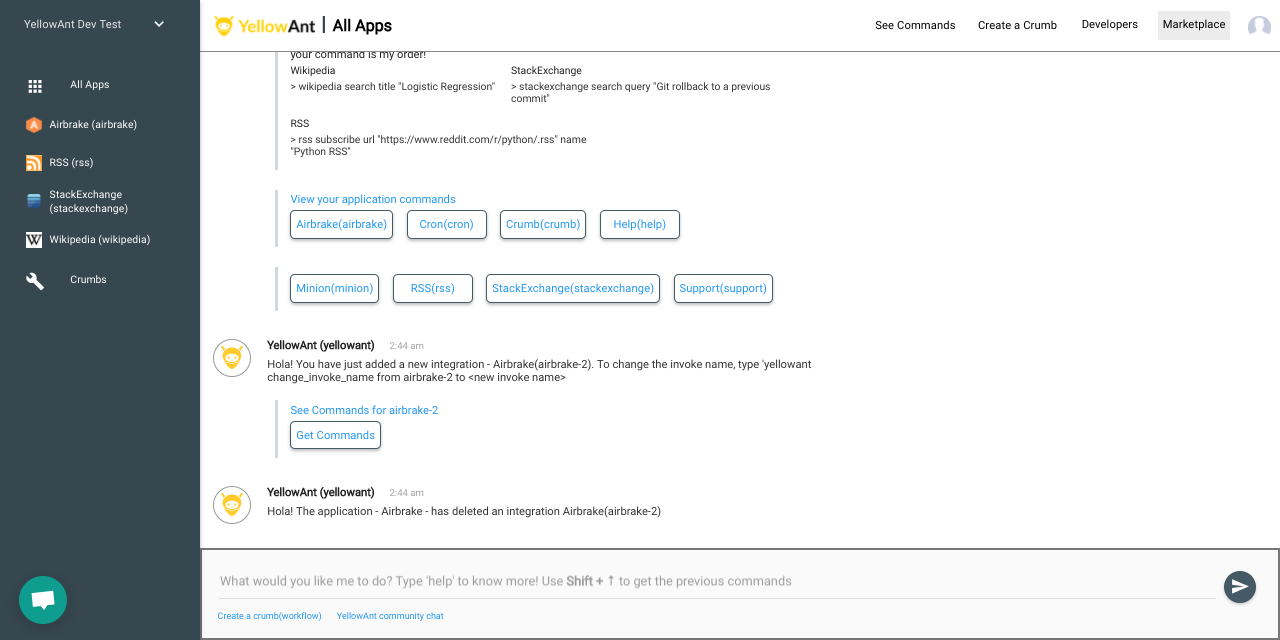Click the All Apps grid icon
This screenshot has width=1280, height=640.
(35, 86)
